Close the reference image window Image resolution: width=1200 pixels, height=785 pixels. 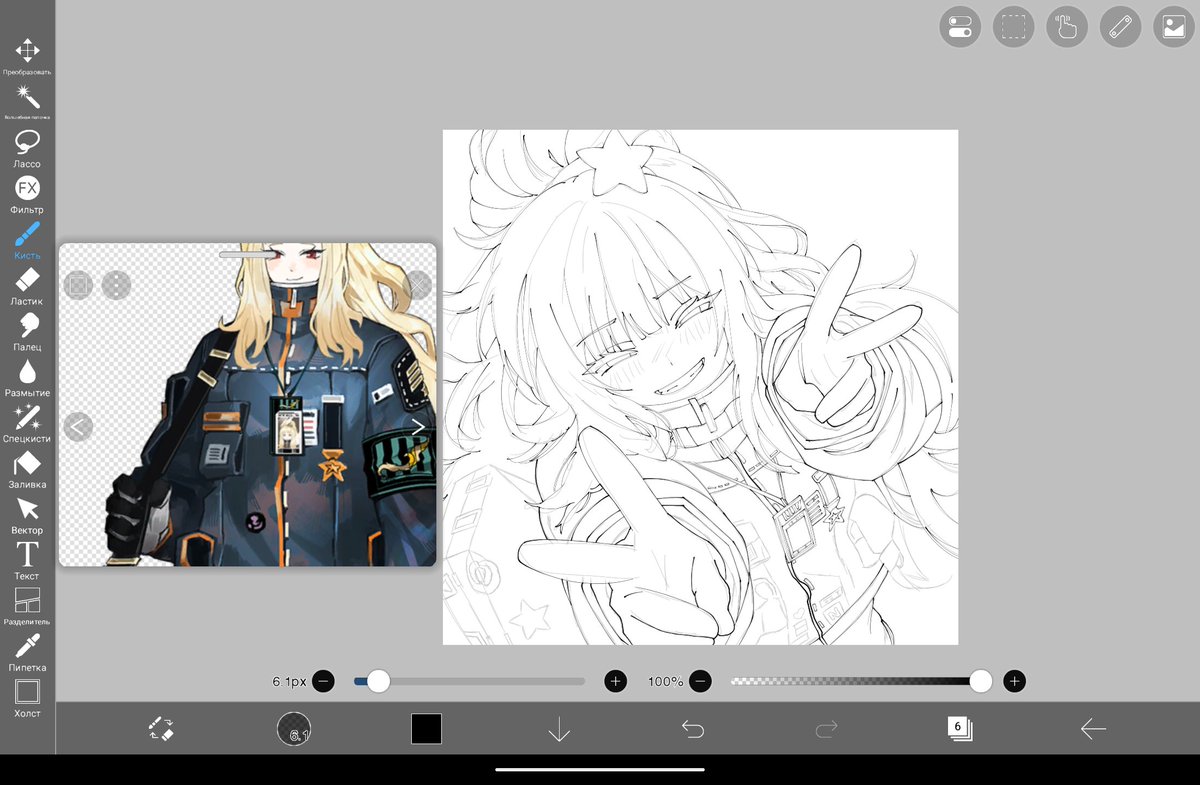coord(418,285)
